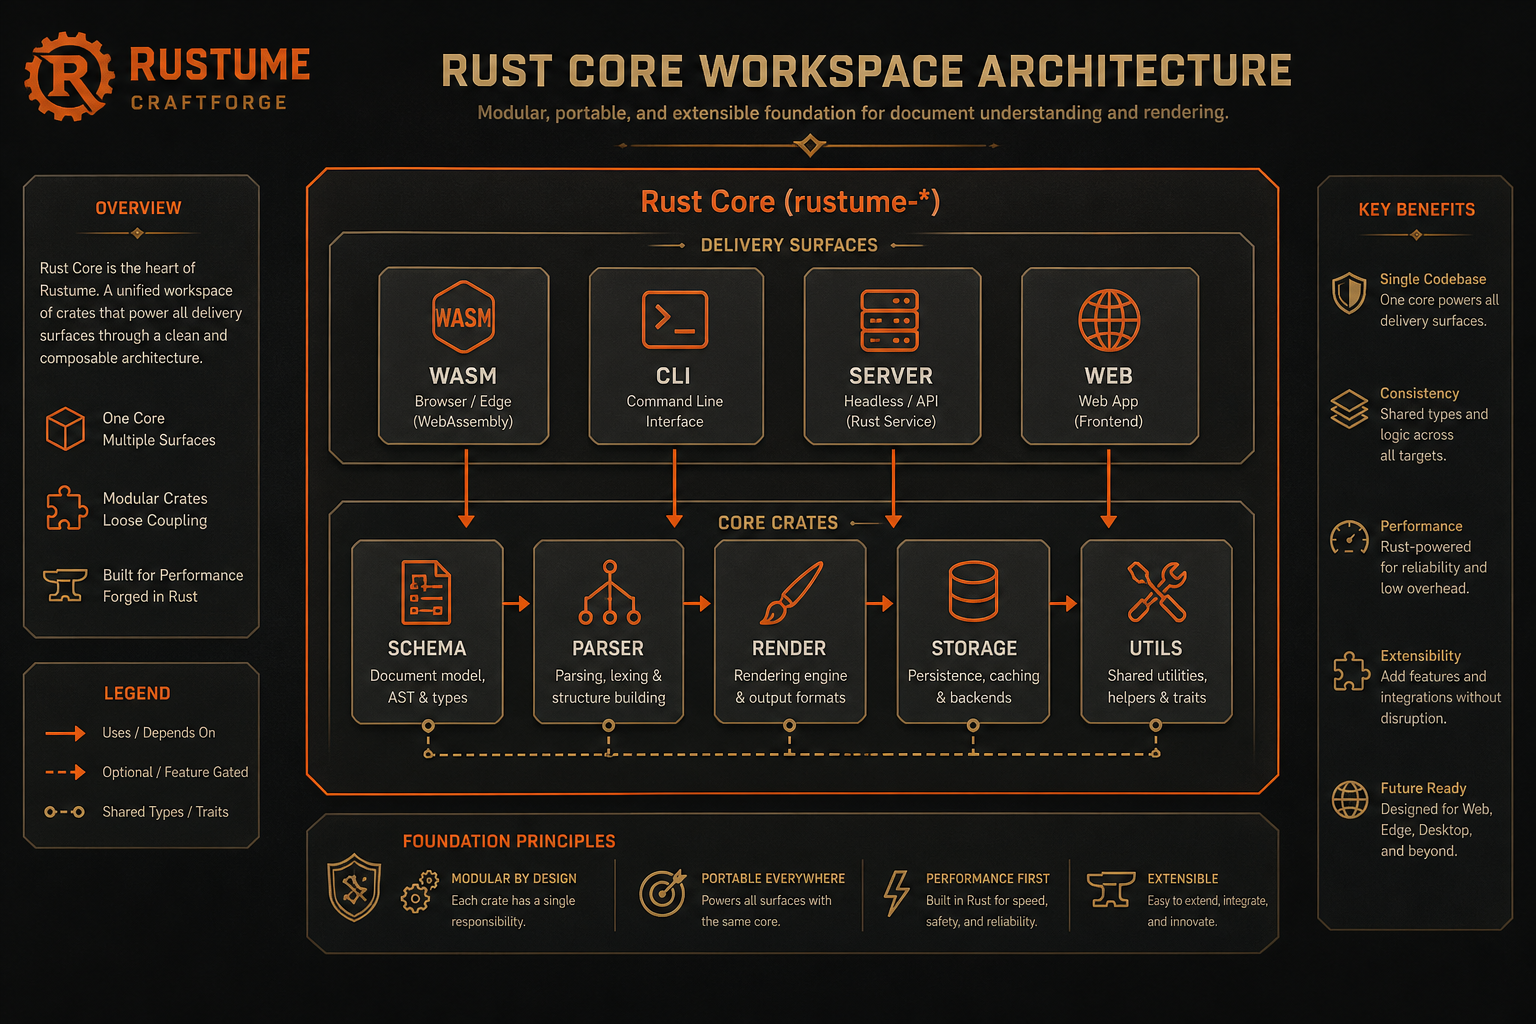
Task: Click the circle-link Shared Types legend icon
Action: click(64, 812)
